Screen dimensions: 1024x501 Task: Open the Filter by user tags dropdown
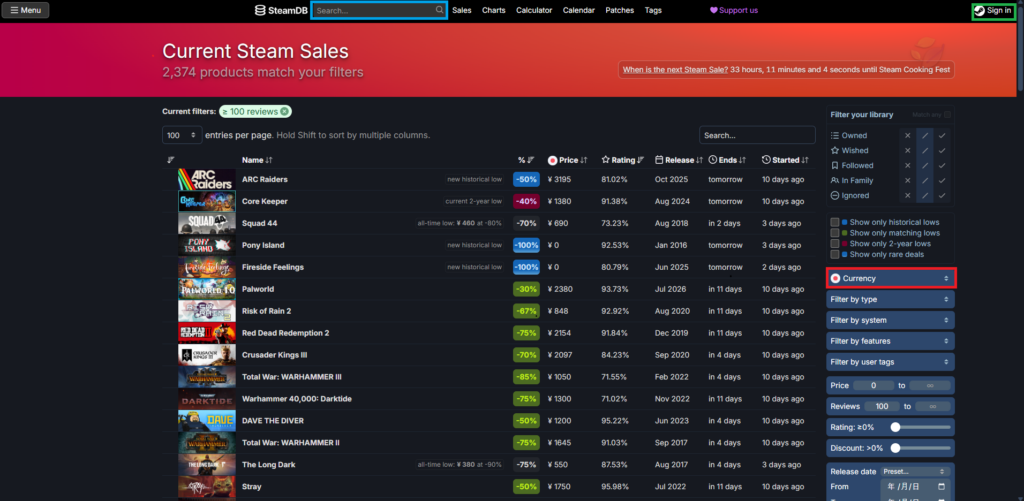click(x=891, y=362)
